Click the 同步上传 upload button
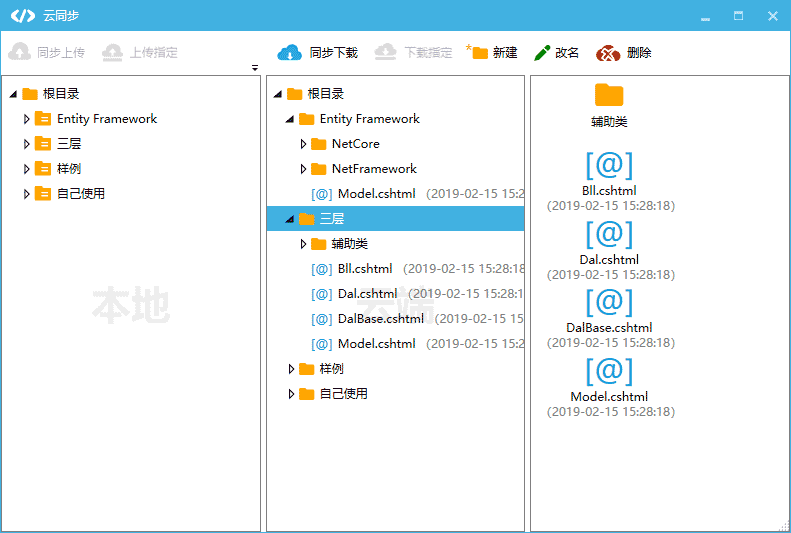 tap(47, 52)
